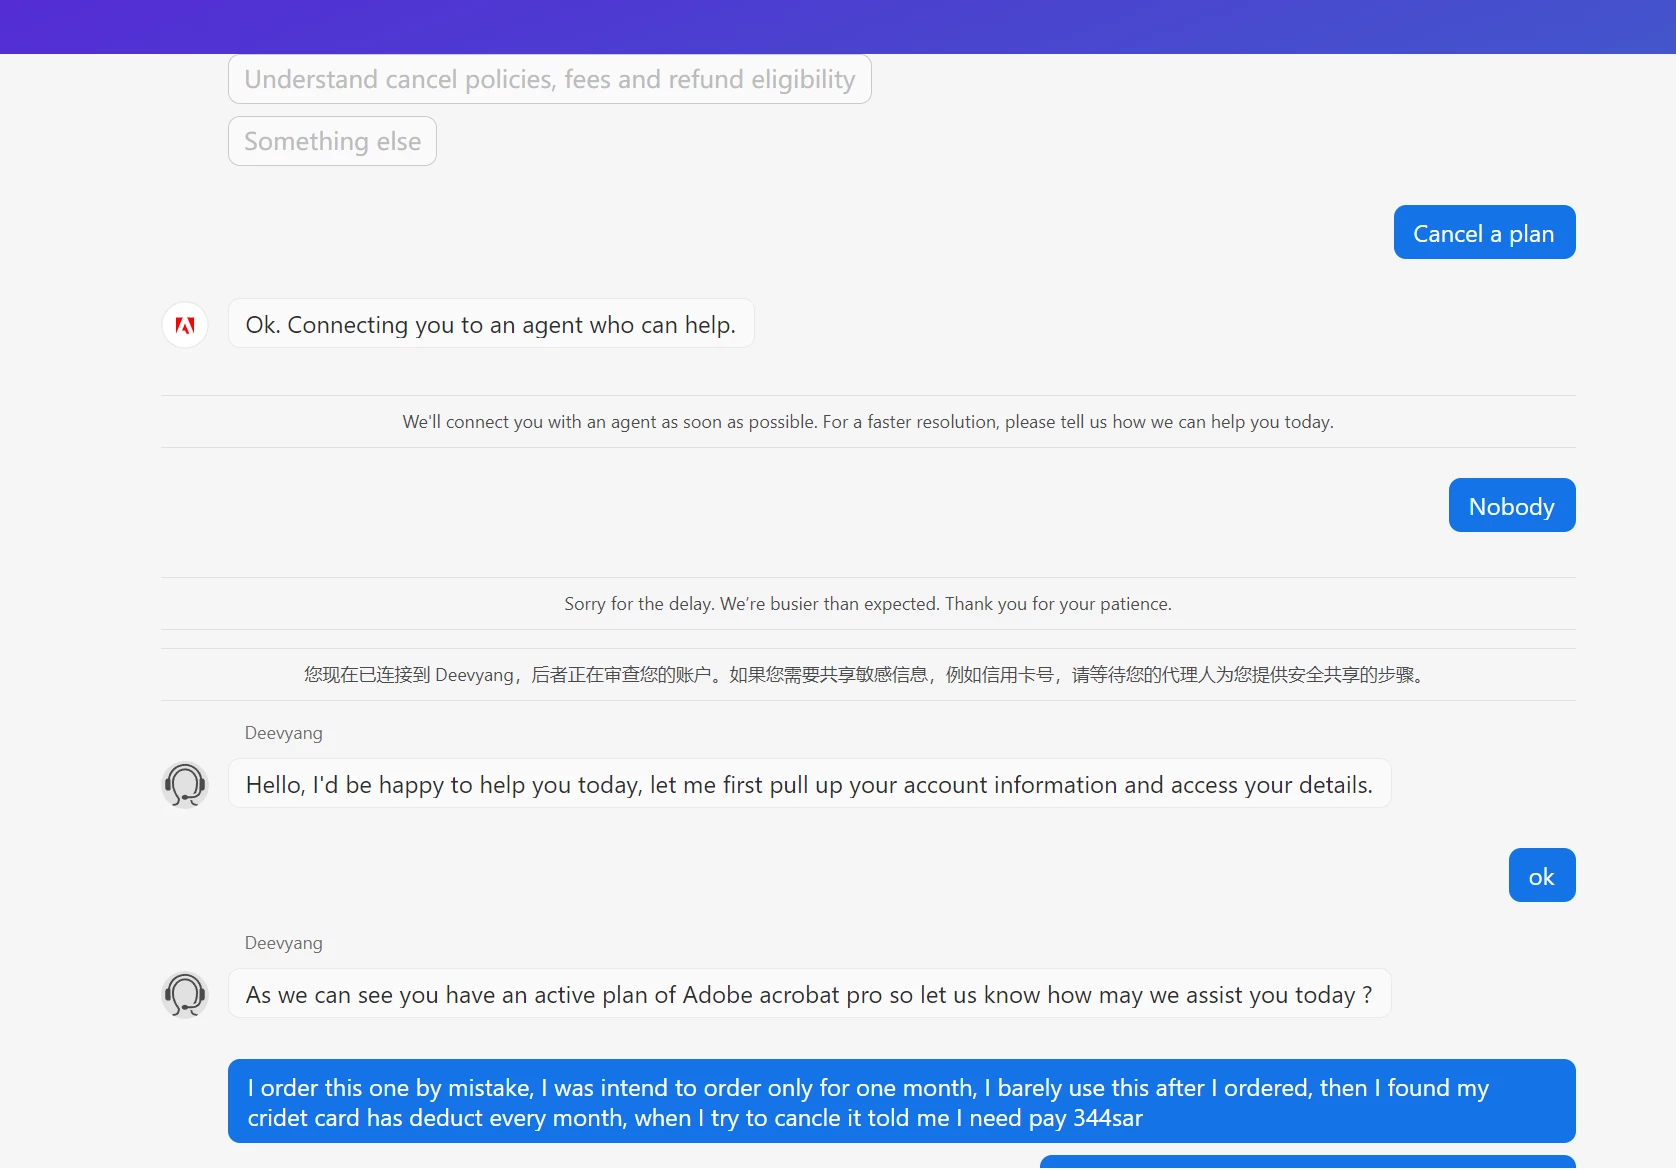This screenshot has height=1170, width=1676.
Task: Click the headset avatar beside the active plan message
Action: pos(185,995)
